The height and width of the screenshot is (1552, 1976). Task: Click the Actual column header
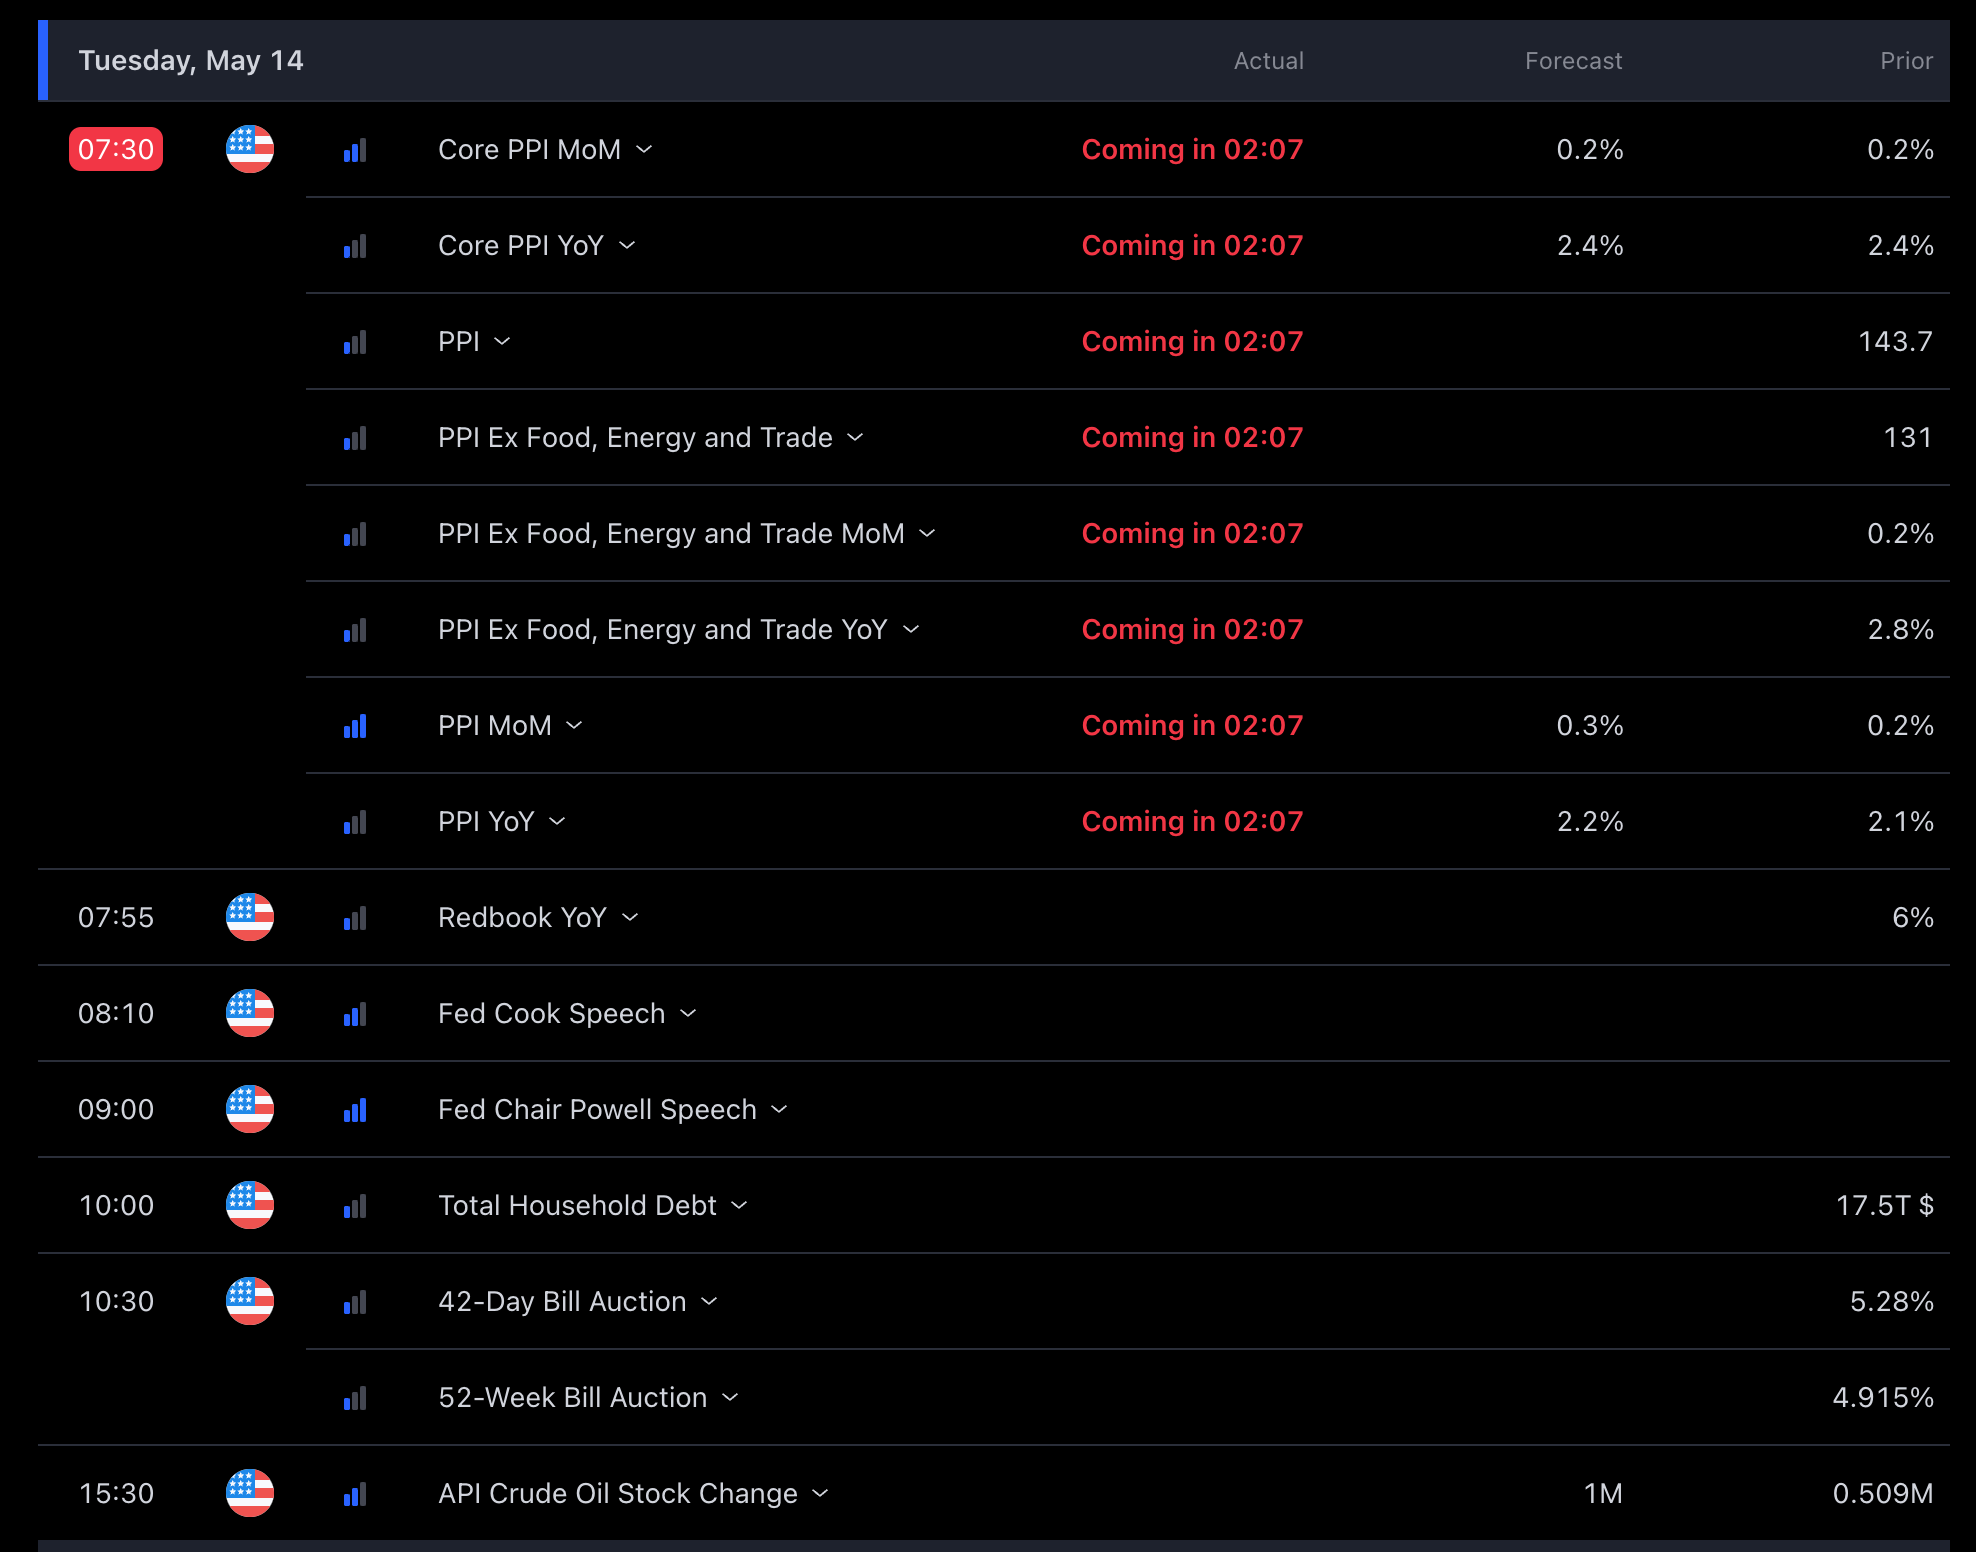tap(1268, 61)
